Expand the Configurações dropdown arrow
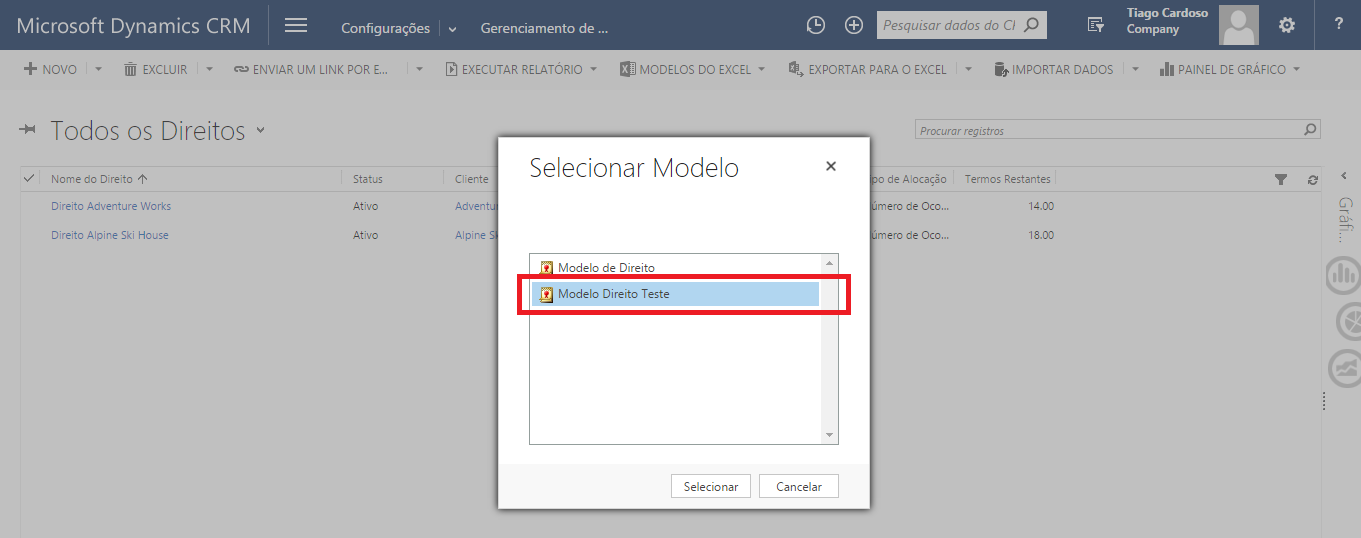Viewport: 1361px width, 538px height. [452, 29]
